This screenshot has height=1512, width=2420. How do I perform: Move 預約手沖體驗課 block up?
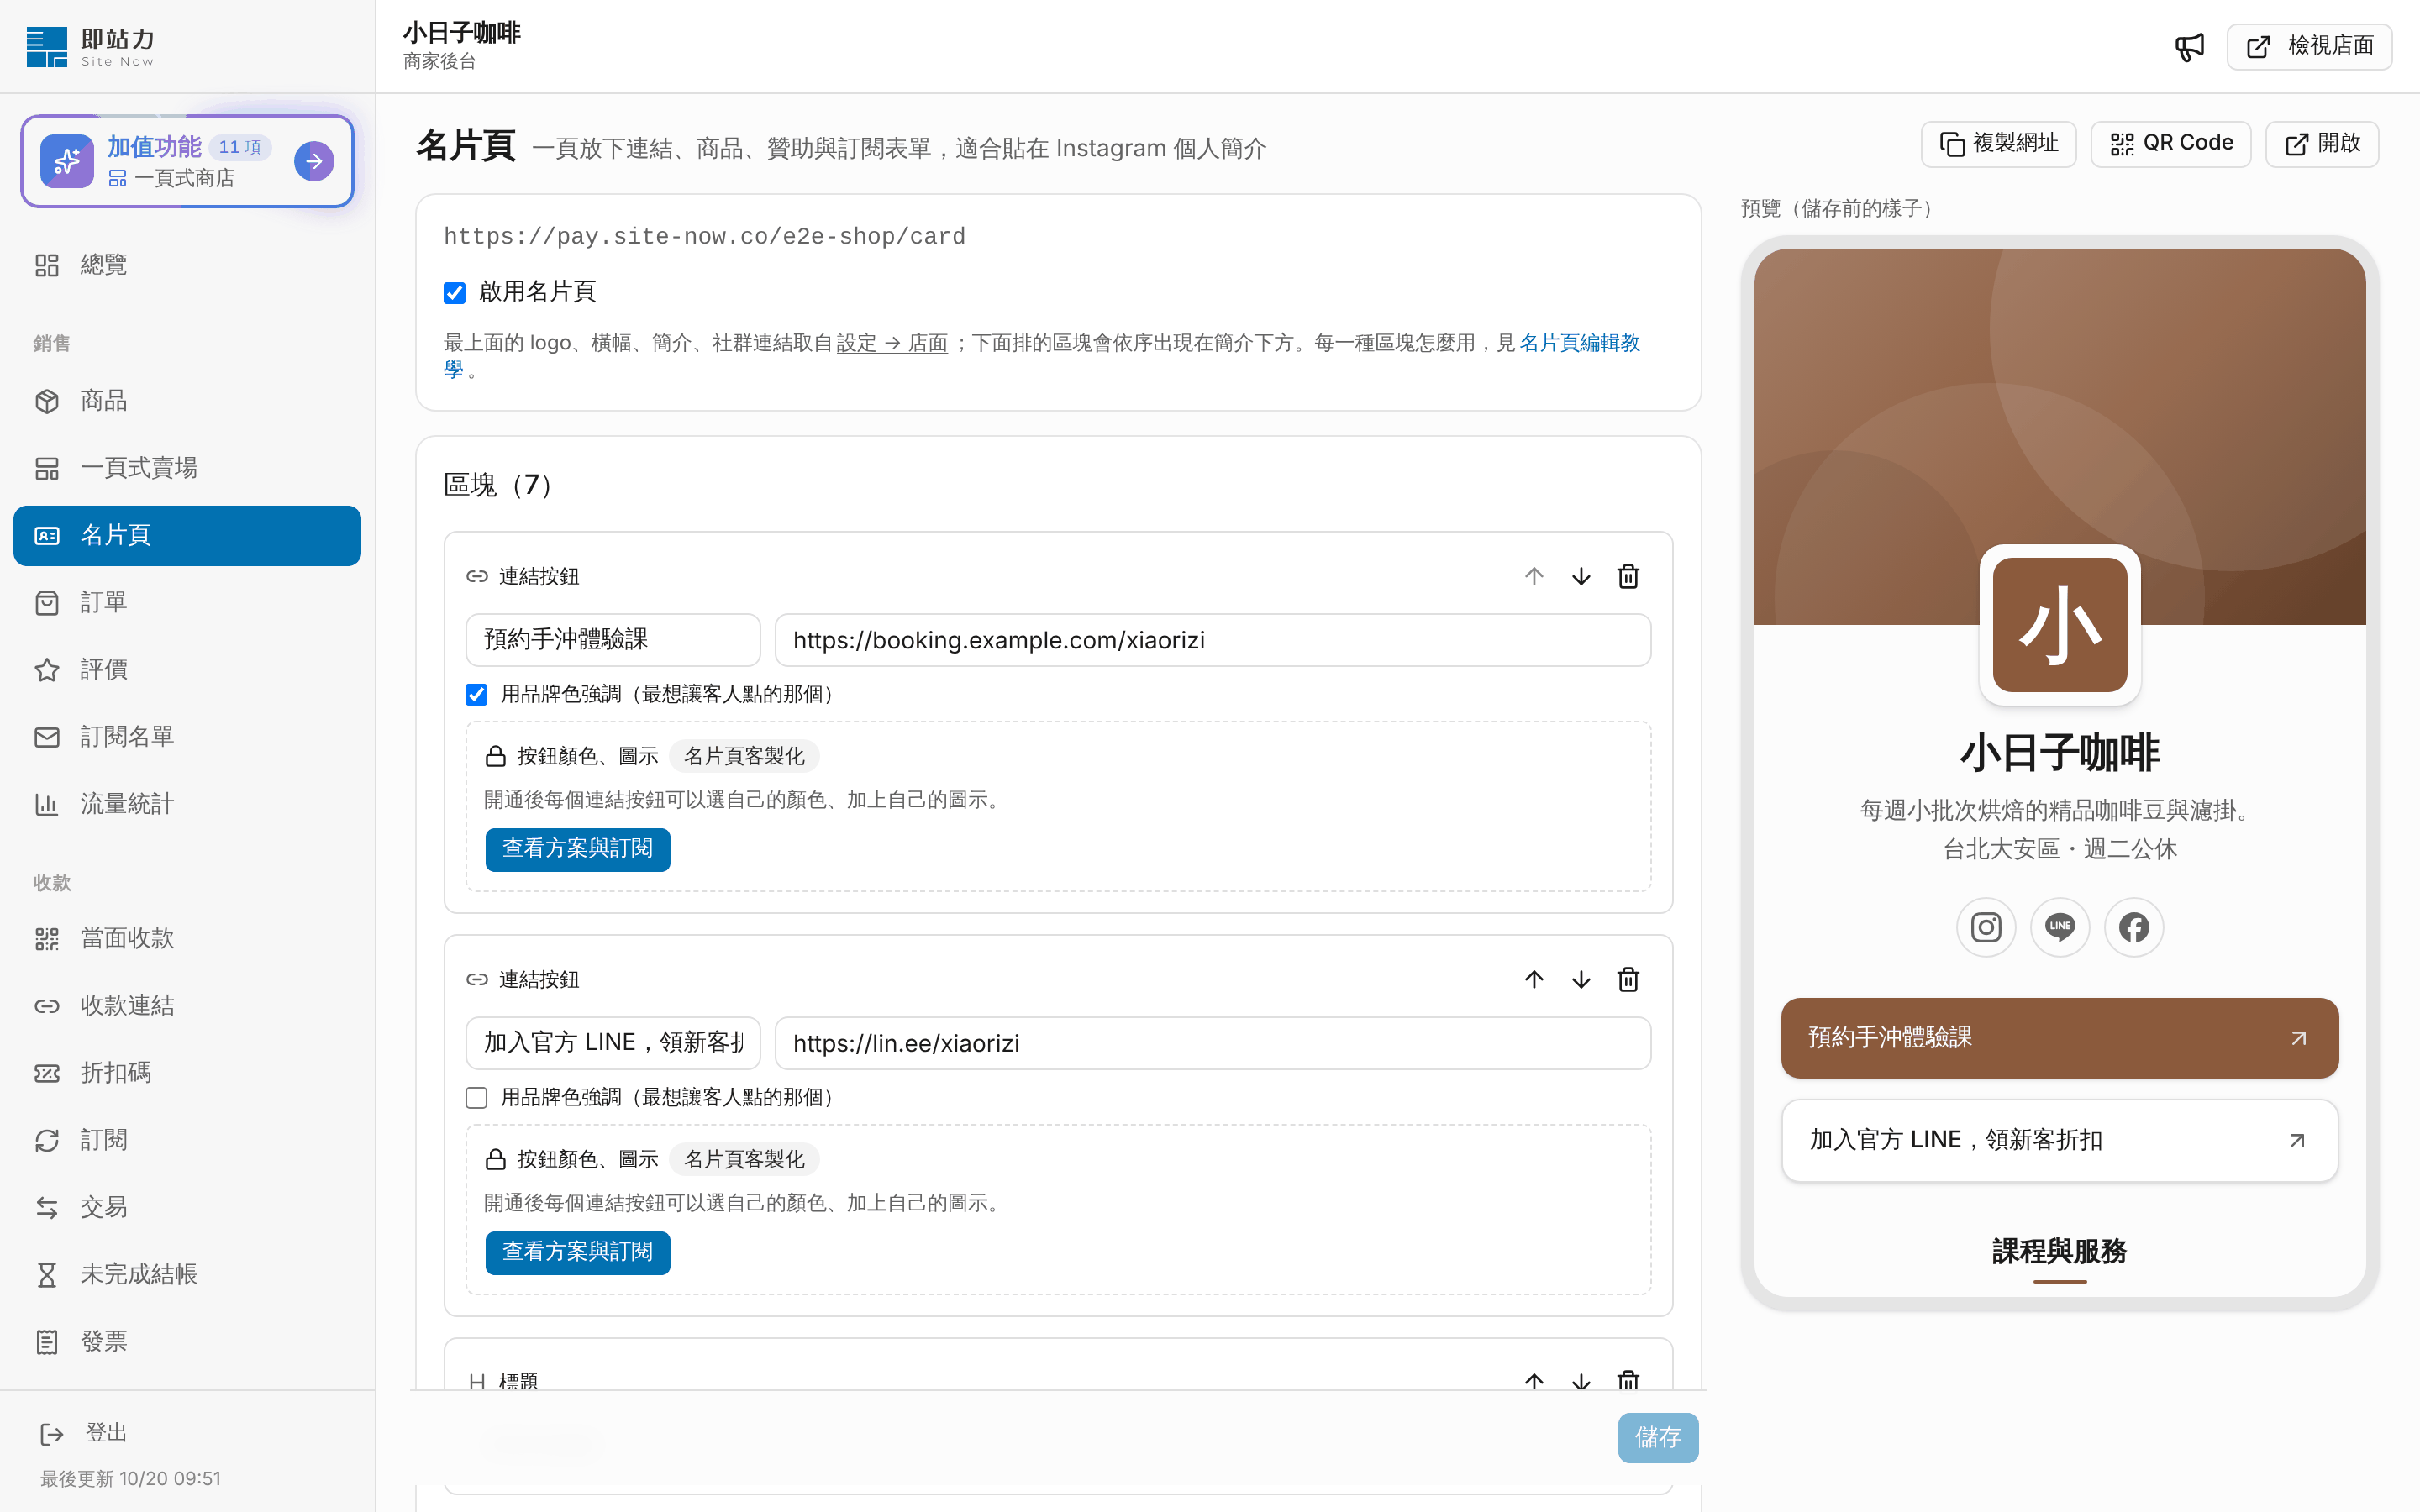click(x=1534, y=576)
